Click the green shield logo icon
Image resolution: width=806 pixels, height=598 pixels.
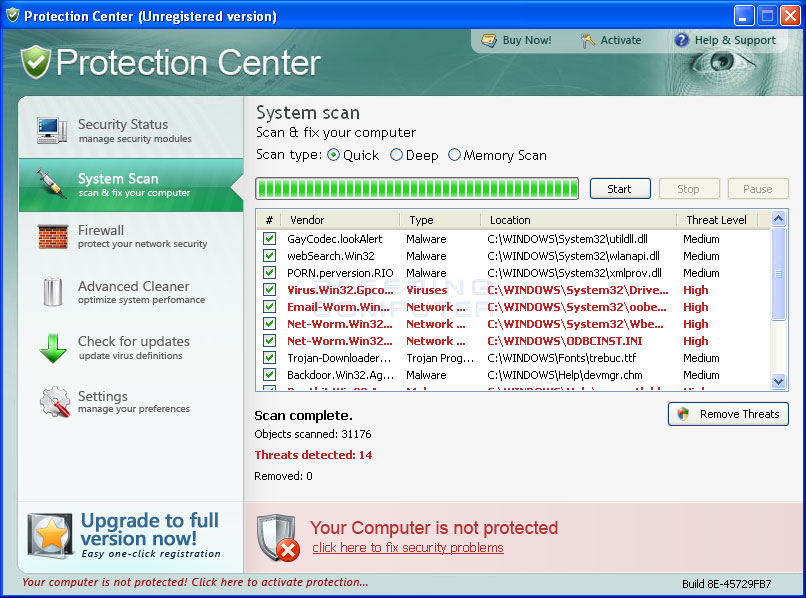(x=35, y=62)
